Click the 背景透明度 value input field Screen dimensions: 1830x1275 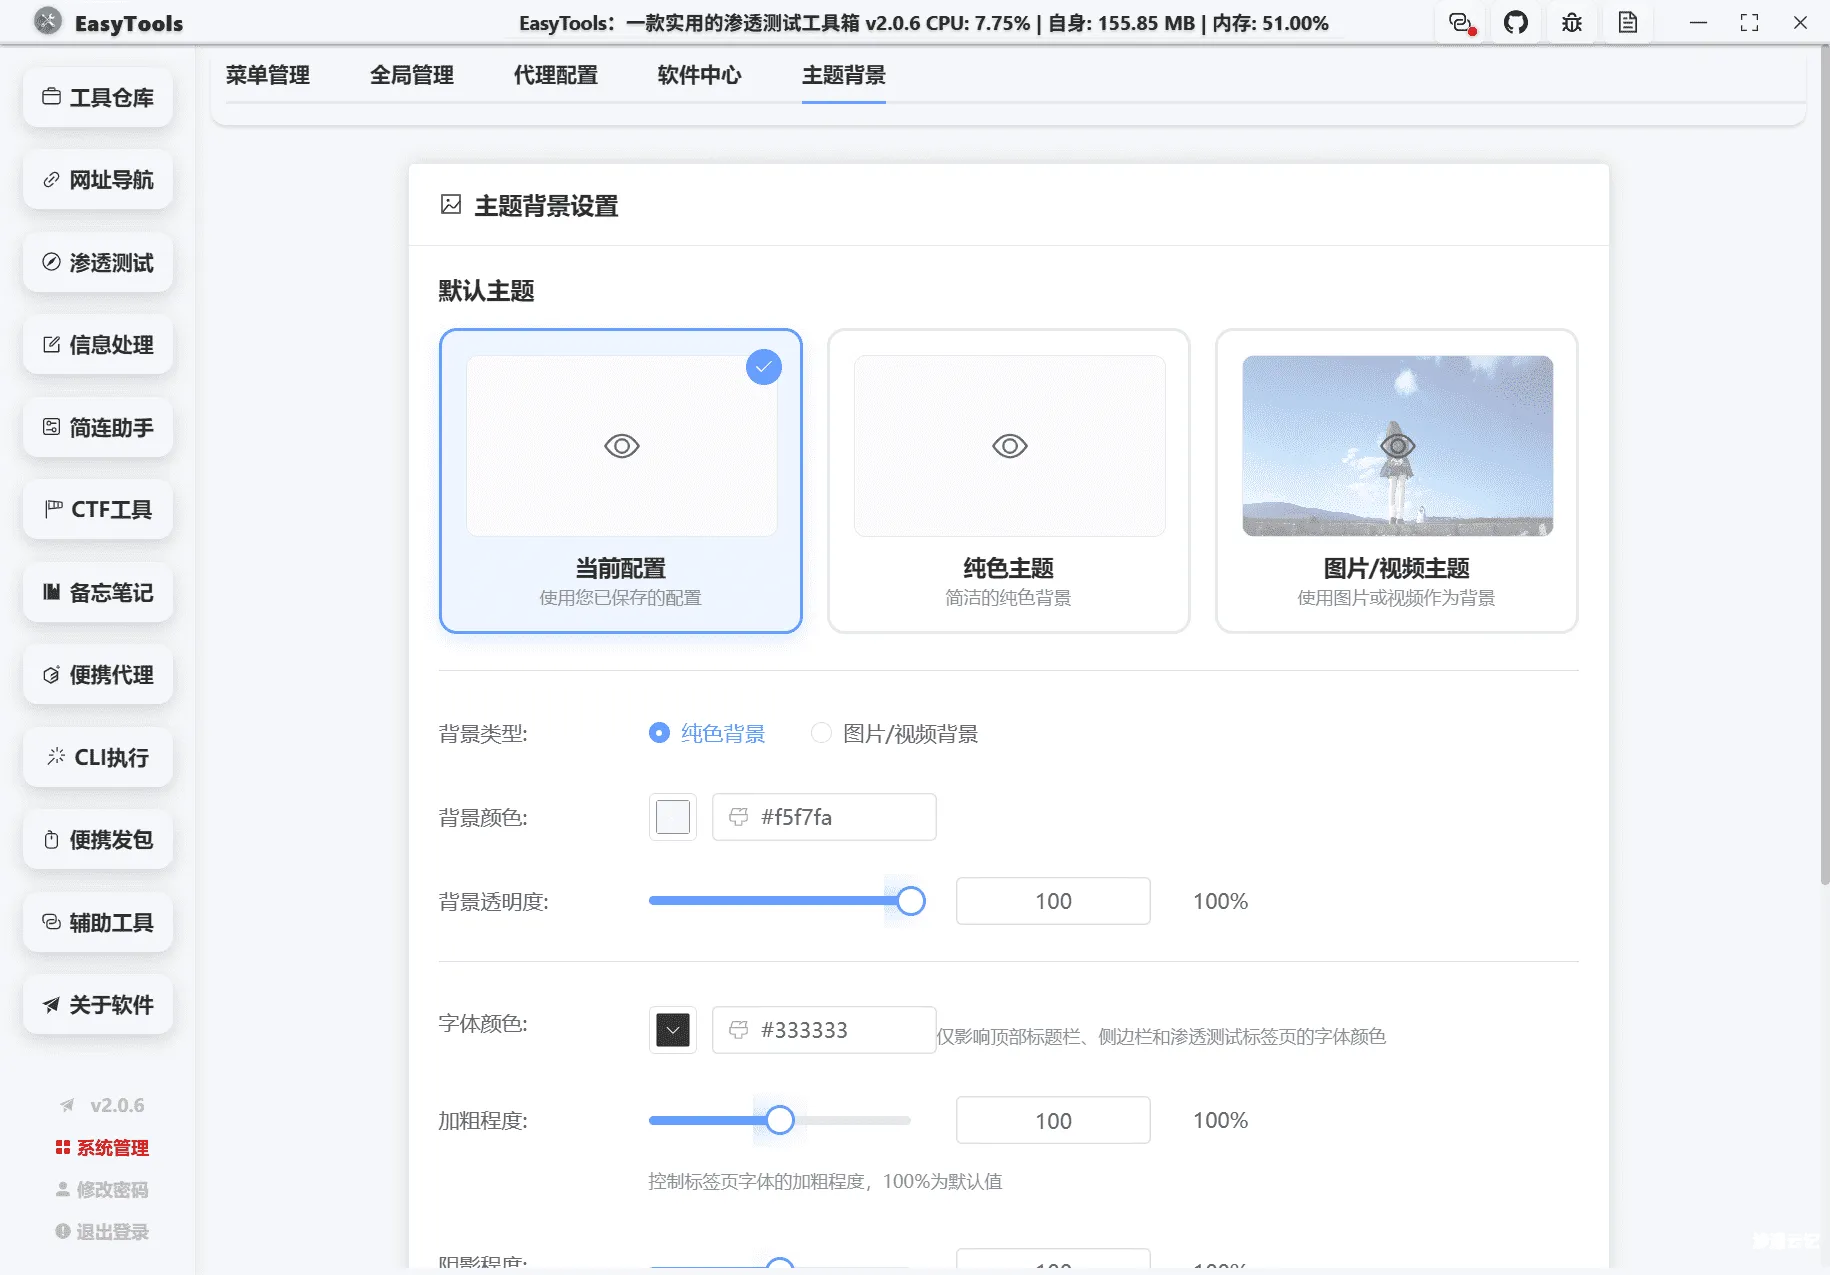coord(1053,901)
